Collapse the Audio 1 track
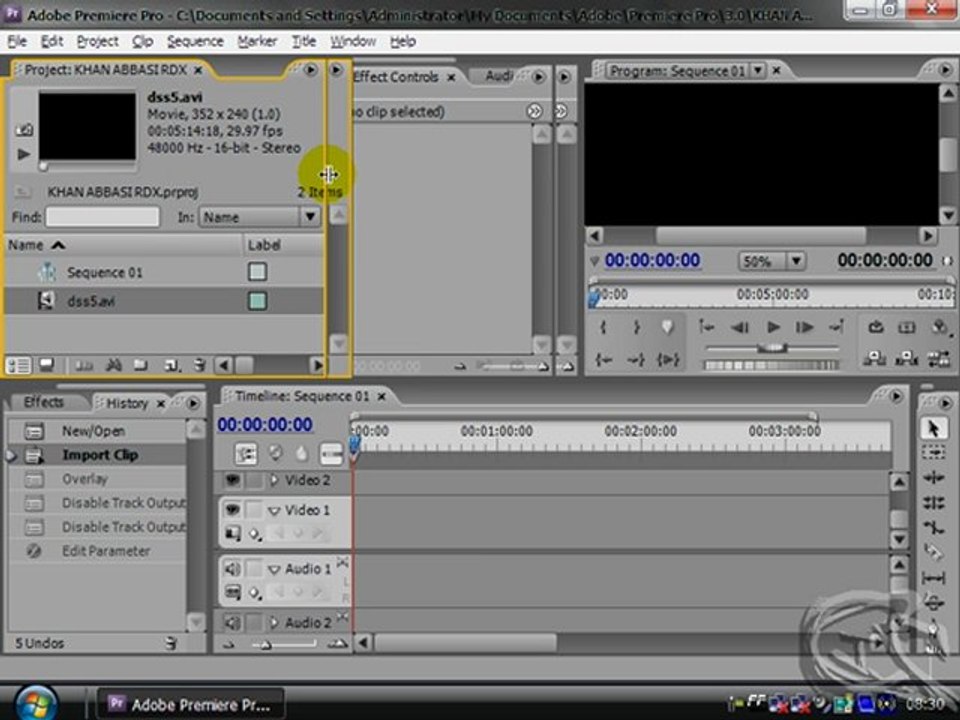This screenshot has width=960, height=720. [274, 570]
